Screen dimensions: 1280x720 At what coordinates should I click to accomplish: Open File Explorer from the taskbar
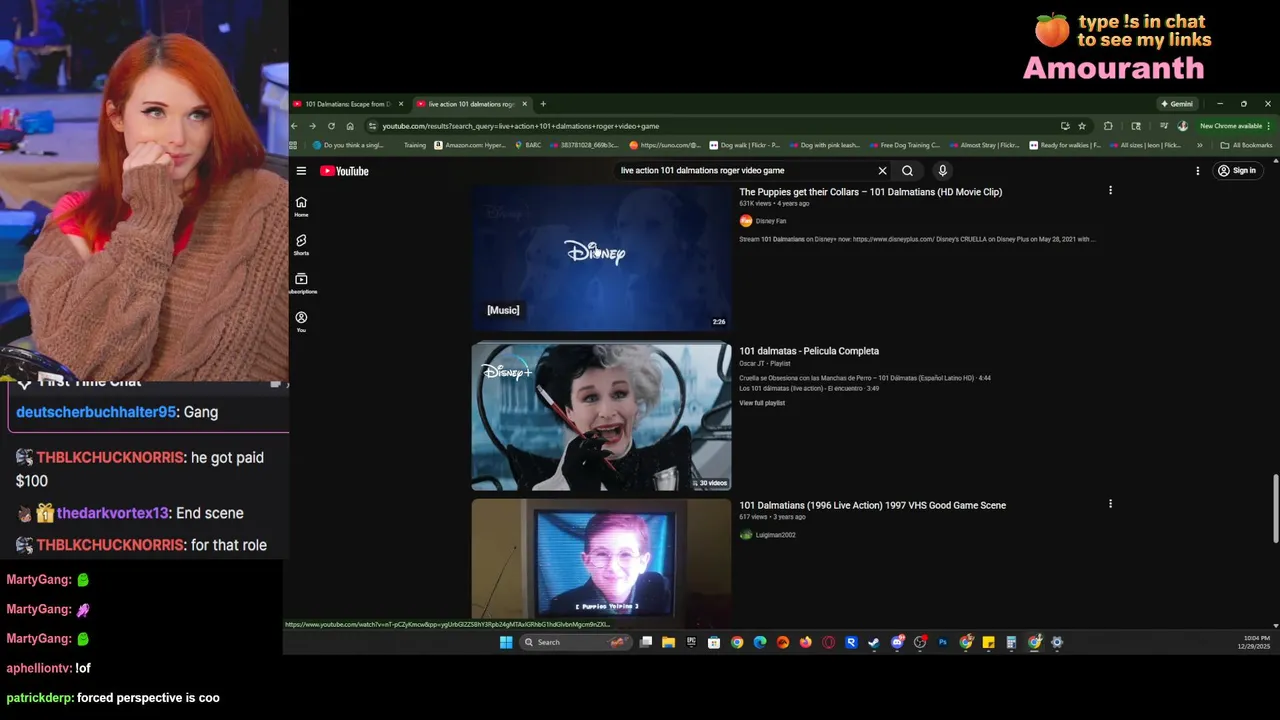tap(668, 642)
